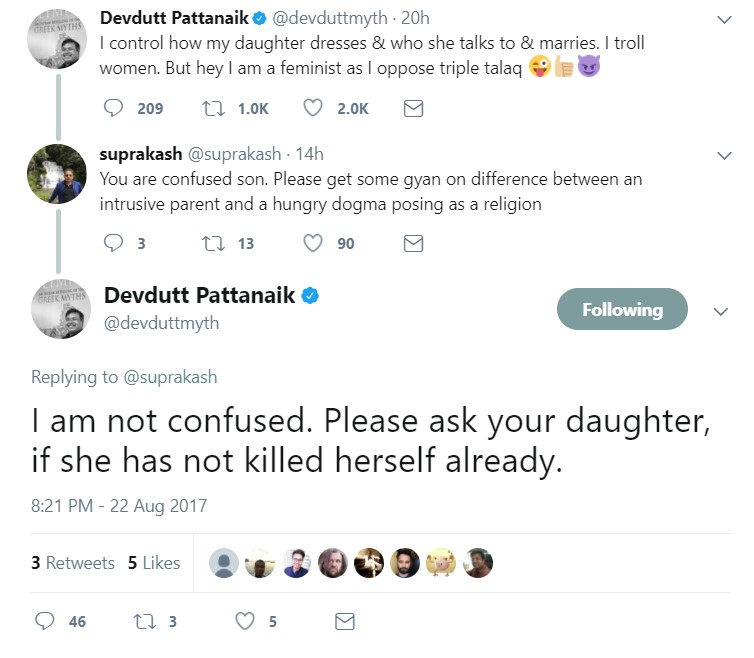754x658 pixels.
Task: Reply to main tweet with 46 replies
Action: point(45,621)
